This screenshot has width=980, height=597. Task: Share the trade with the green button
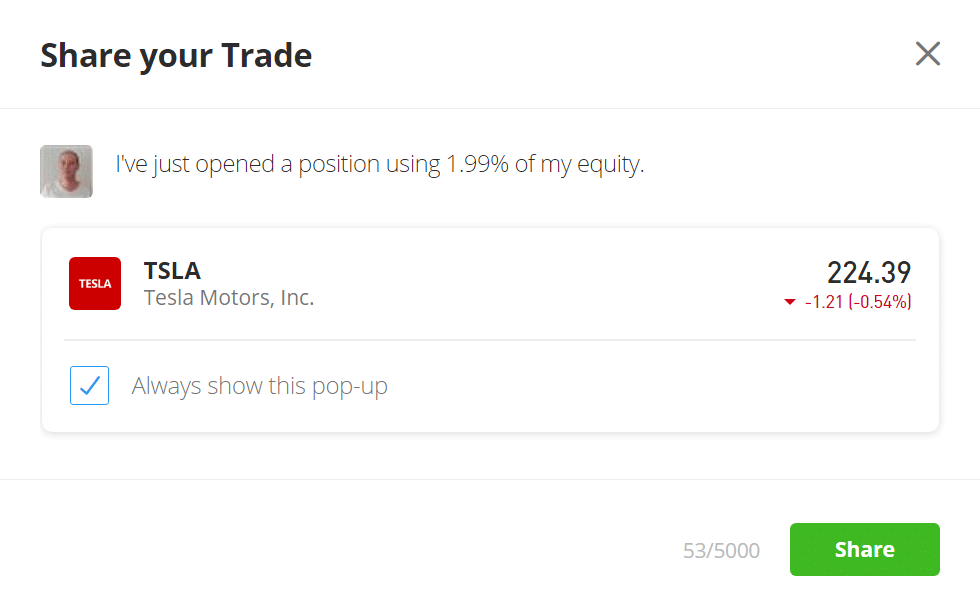864,549
